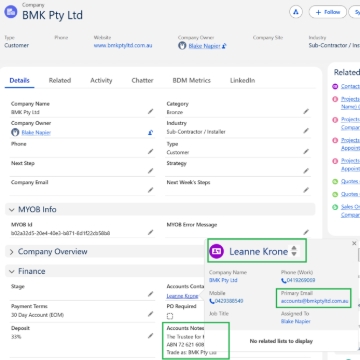The height and width of the screenshot is (360, 360).
Task: Open the Activity tab
Action: point(101,80)
